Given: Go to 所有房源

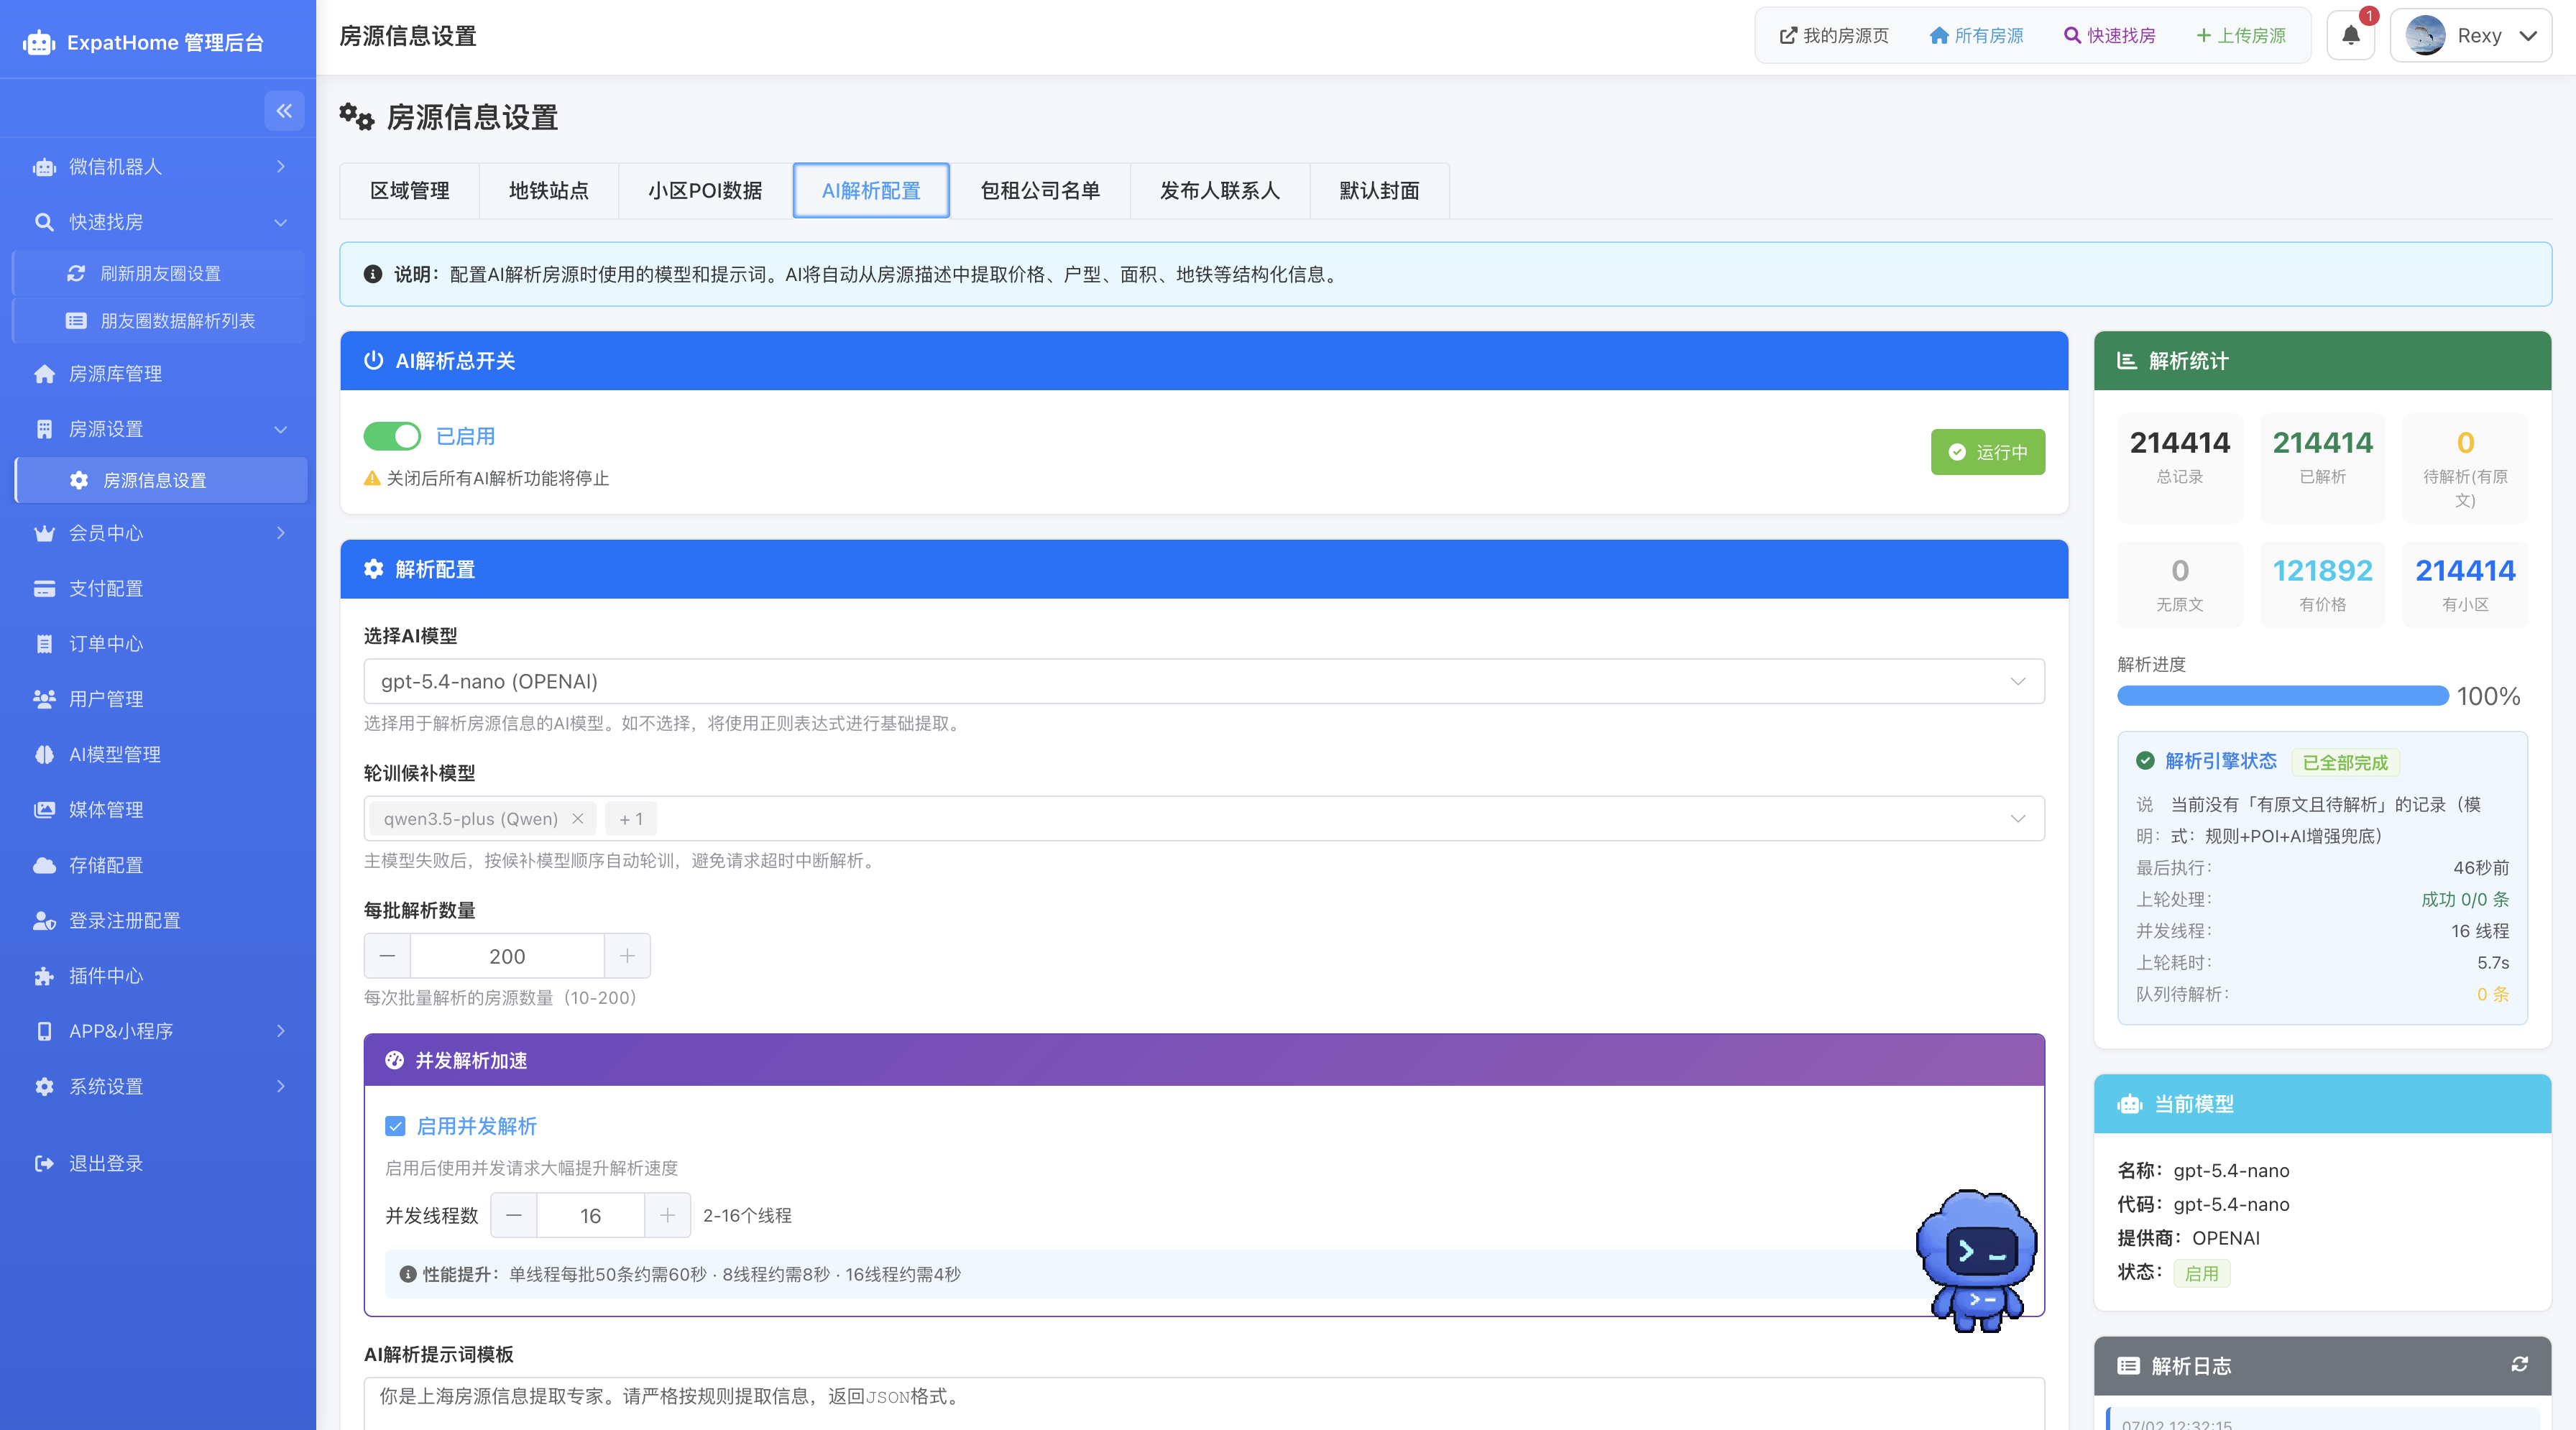Looking at the screenshot, I should click(x=1976, y=36).
